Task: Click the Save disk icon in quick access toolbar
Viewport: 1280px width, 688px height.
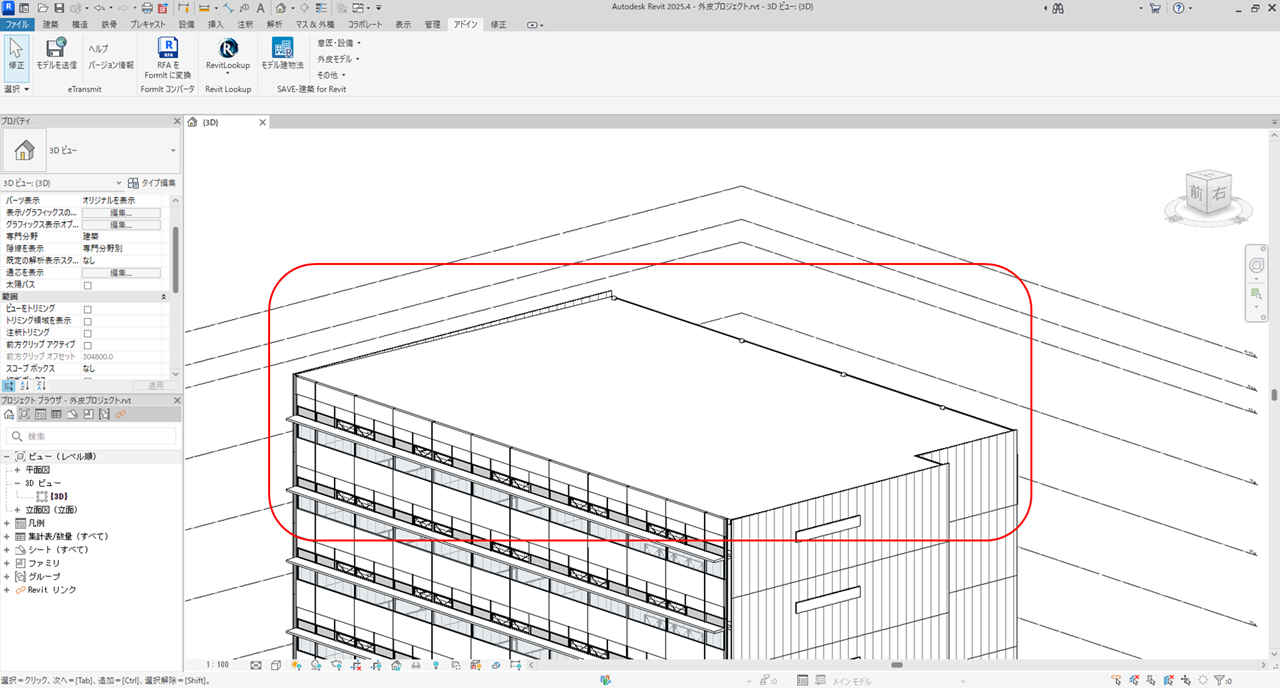Action: pyautogui.click(x=58, y=8)
